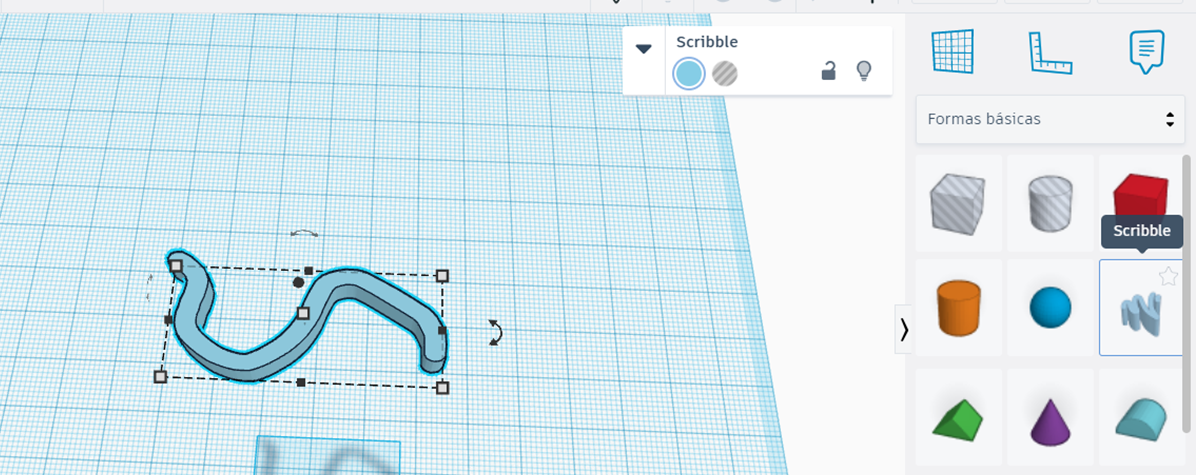Switch shape to striped hole mode
Image resolution: width=1196 pixels, height=475 pixels.
coord(725,74)
